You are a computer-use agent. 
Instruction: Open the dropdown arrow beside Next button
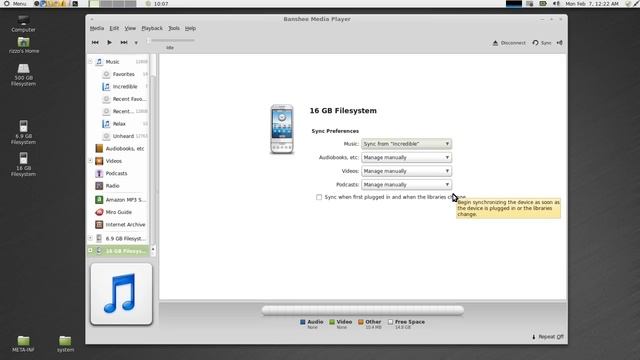click(136, 43)
